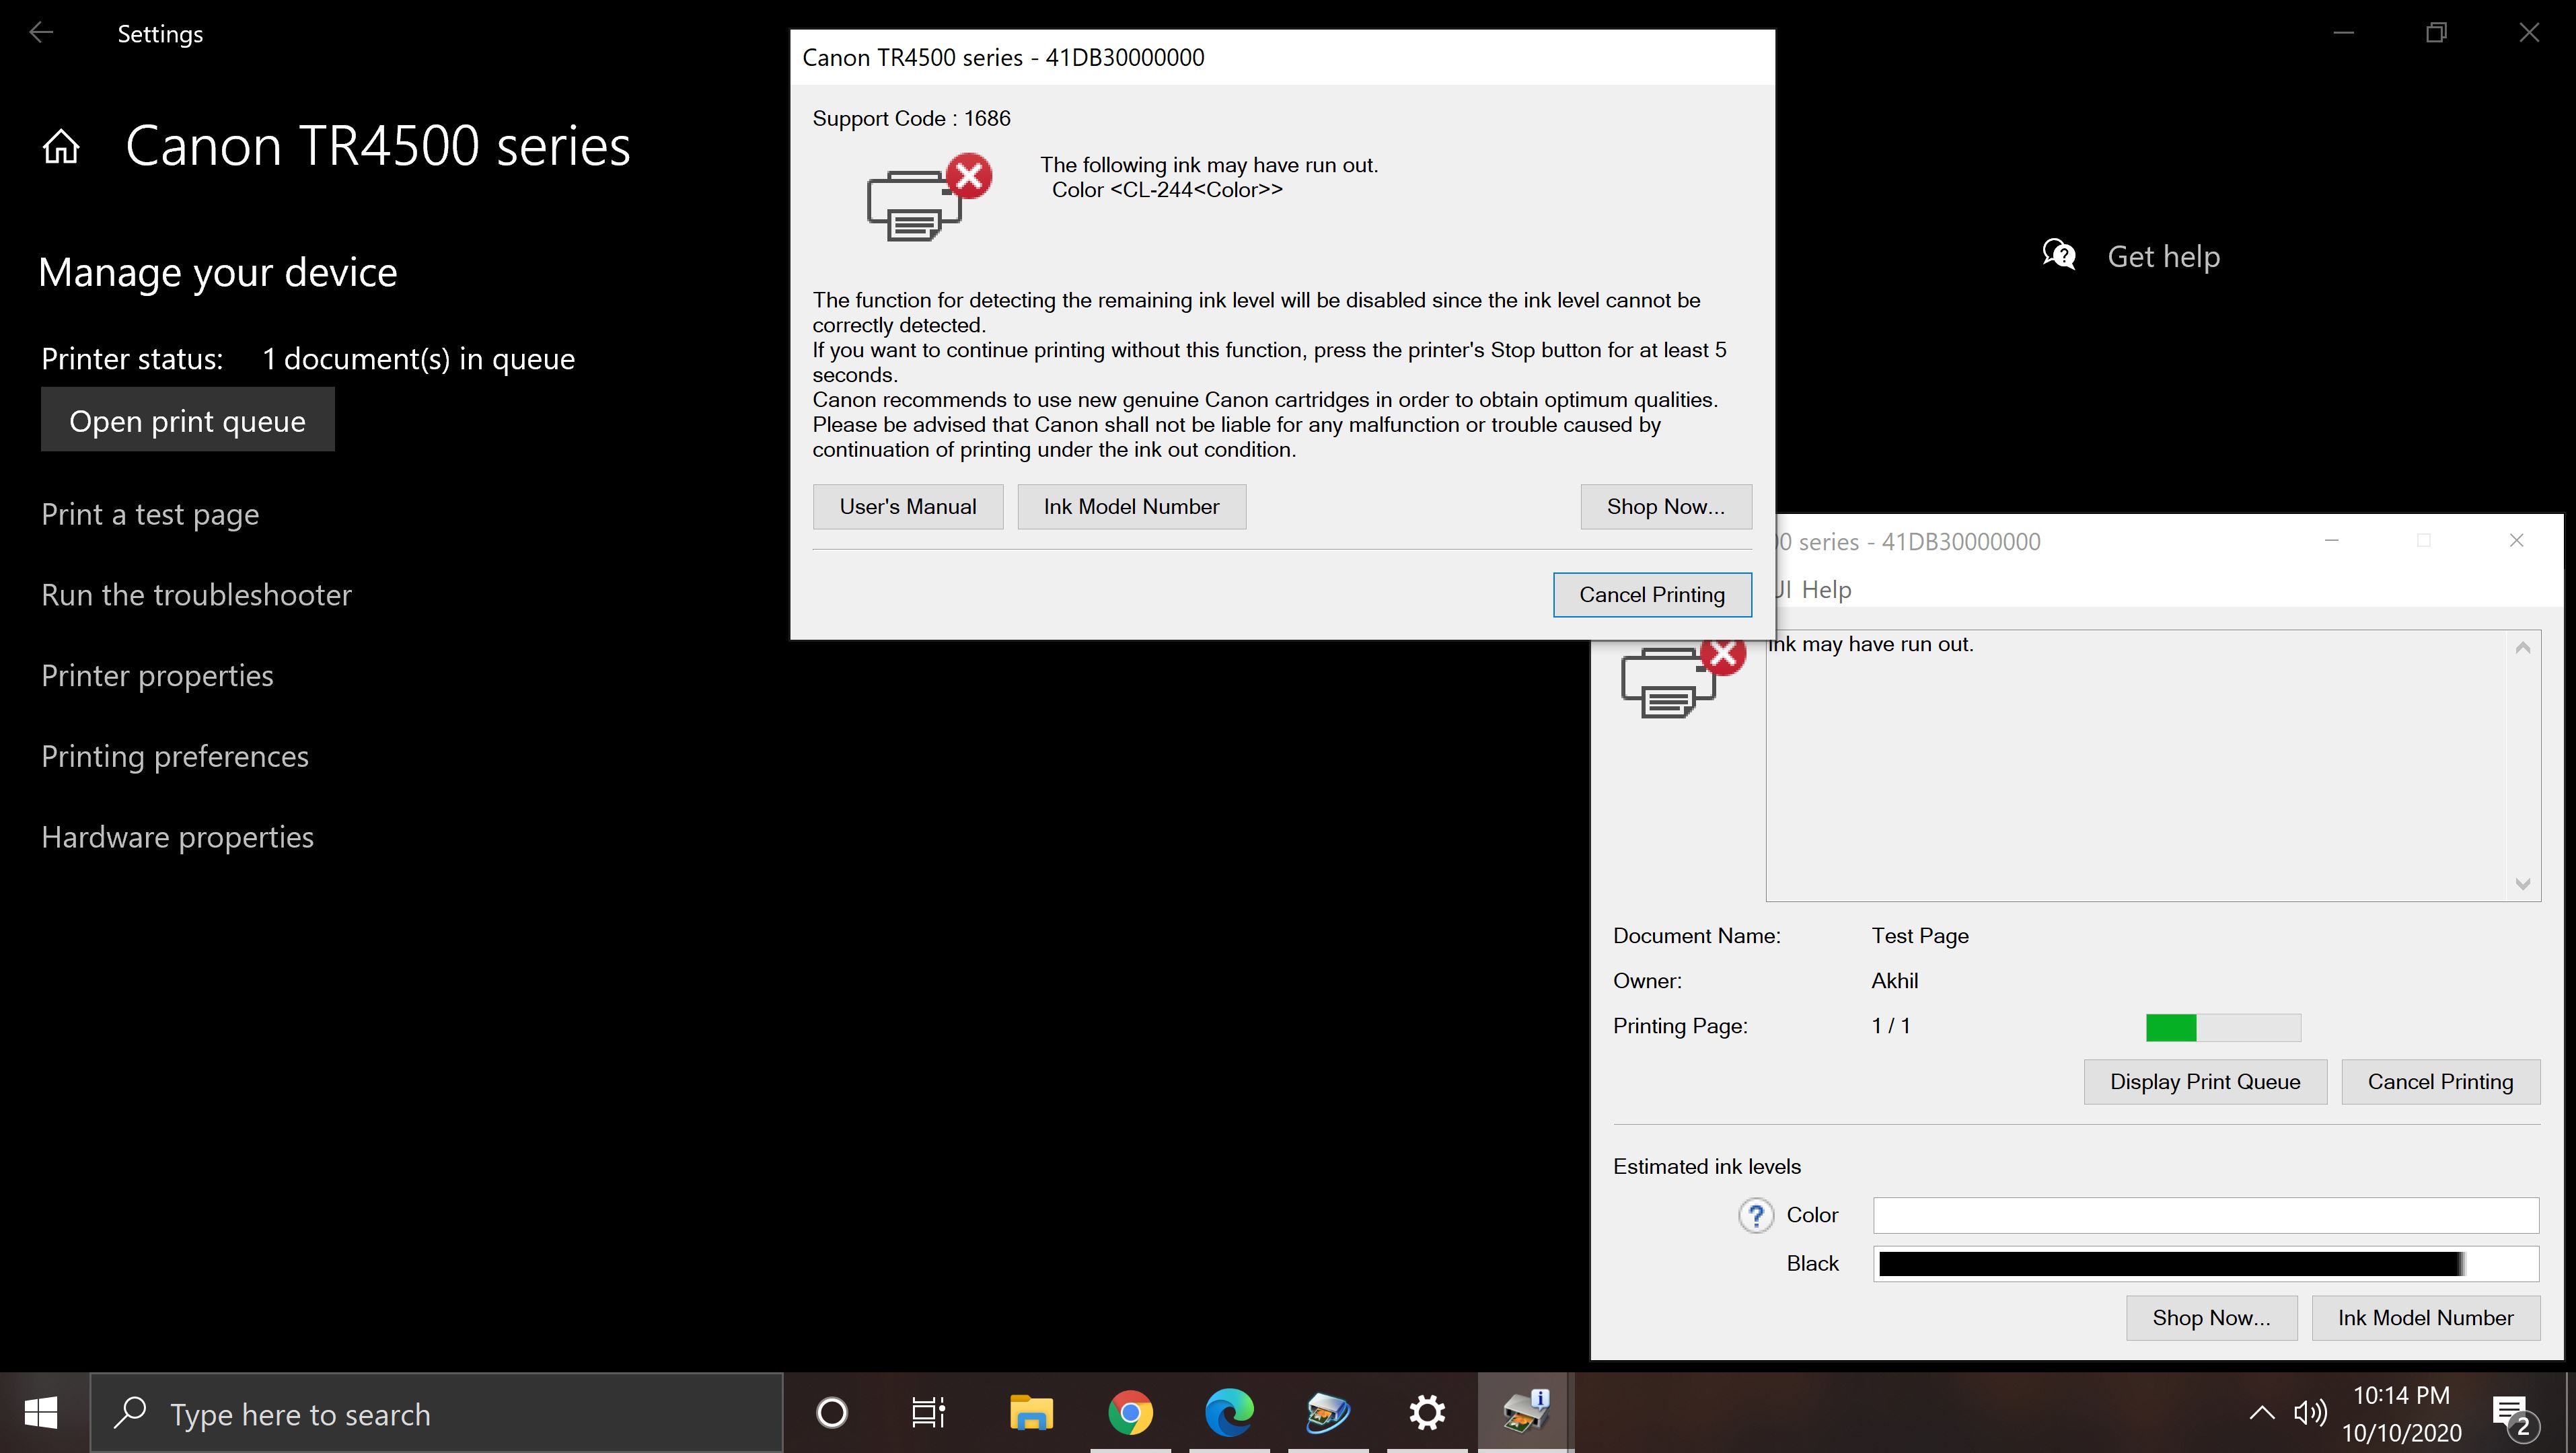This screenshot has width=2576, height=1453.
Task: Click Shop Now in bottom dialog window
Action: click(2210, 1315)
